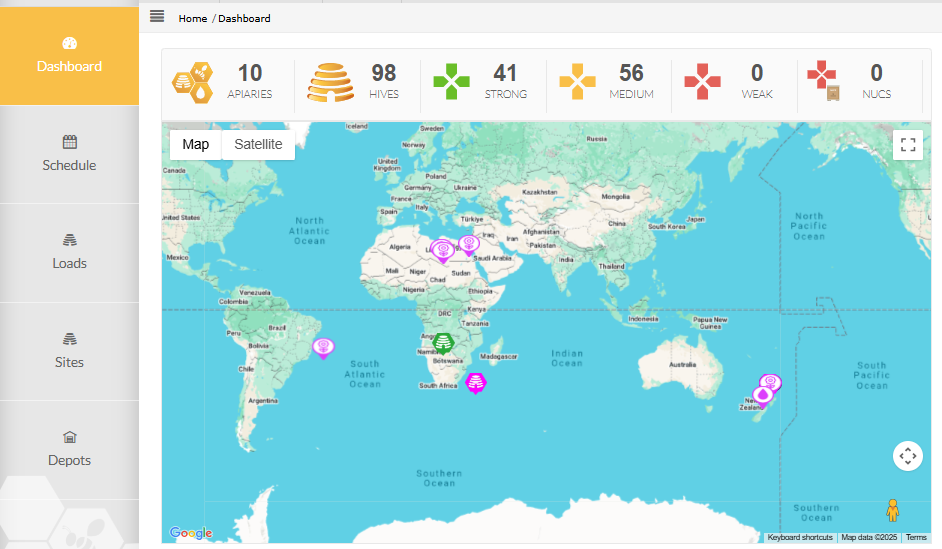Viewport: 942px width, 549px height.
Task: Click the pink apiary marker near Saudi Arabia
Action: coord(469,245)
